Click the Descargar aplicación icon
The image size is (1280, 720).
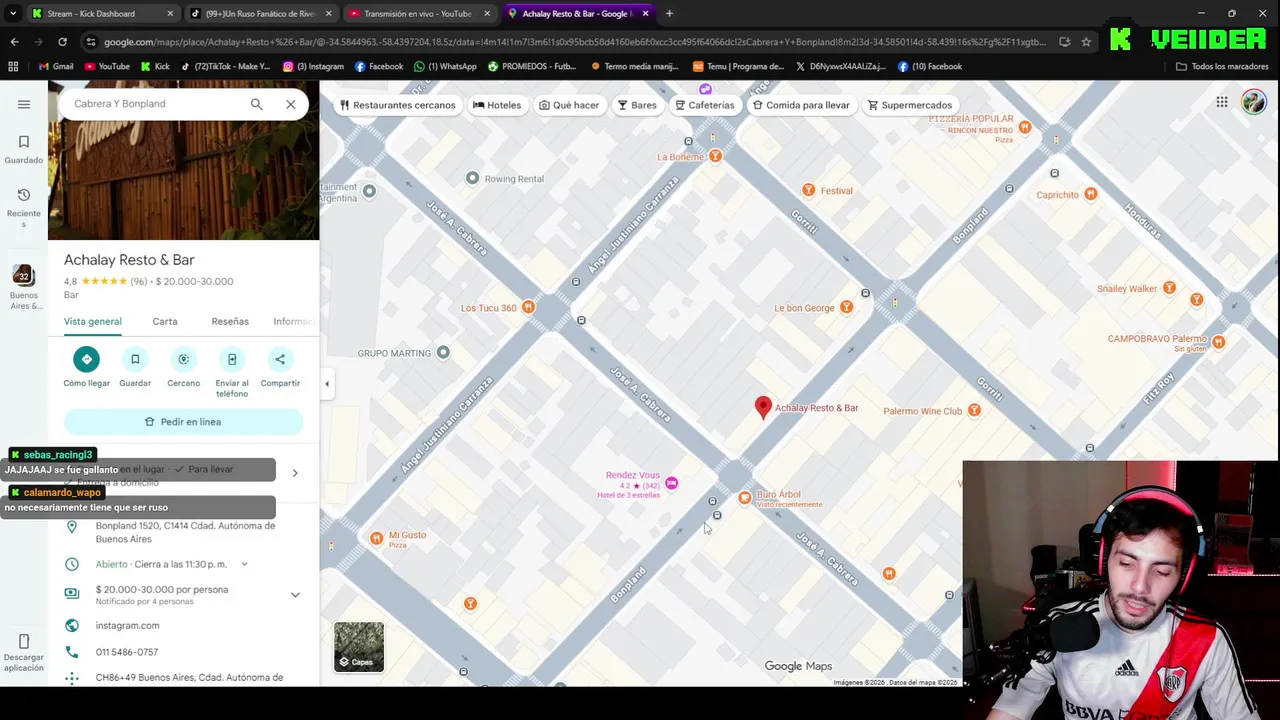24,642
